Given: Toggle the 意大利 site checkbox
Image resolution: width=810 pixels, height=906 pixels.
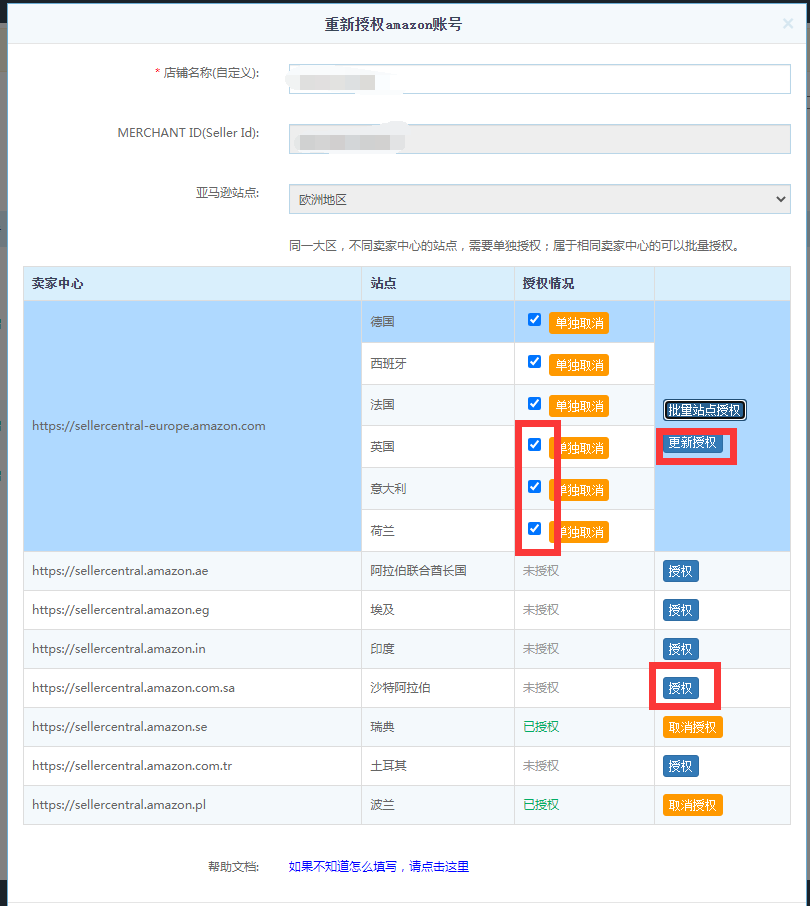Looking at the screenshot, I should [x=534, y=487].
